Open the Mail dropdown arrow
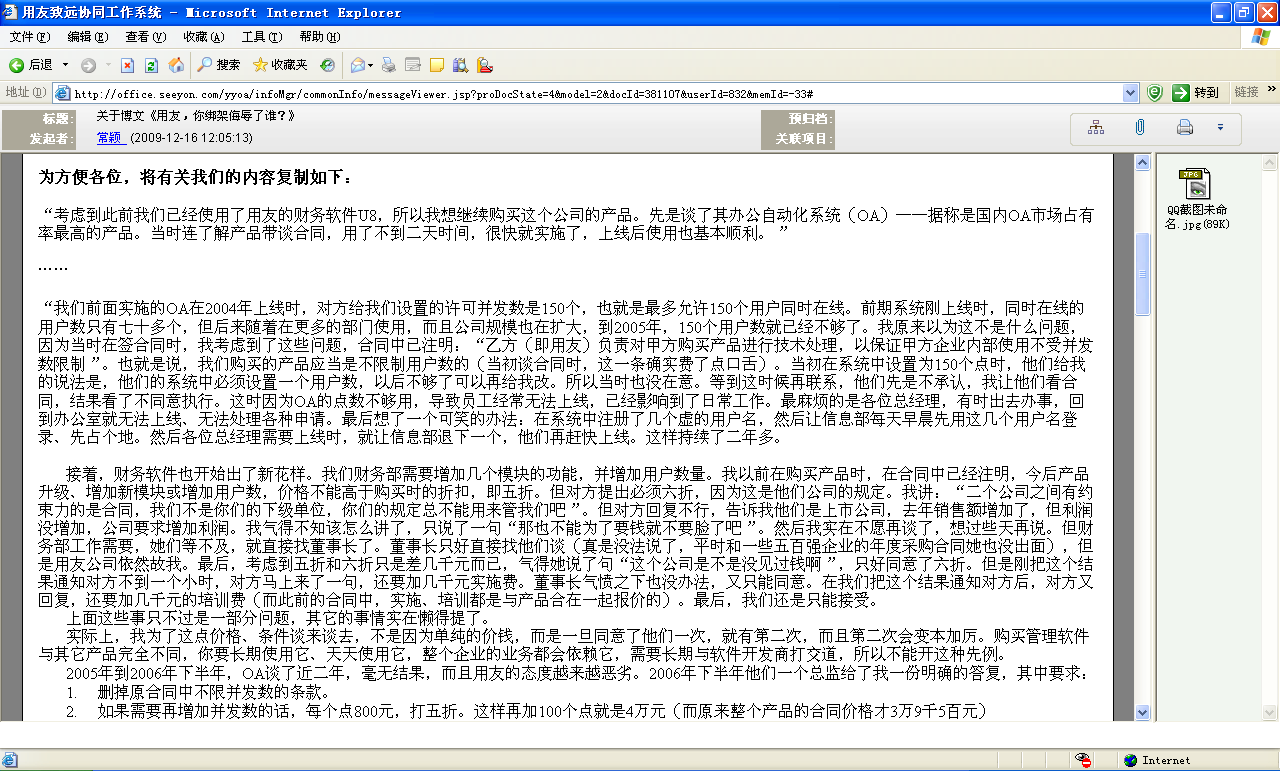1280x771 pixels. (371, 65)
